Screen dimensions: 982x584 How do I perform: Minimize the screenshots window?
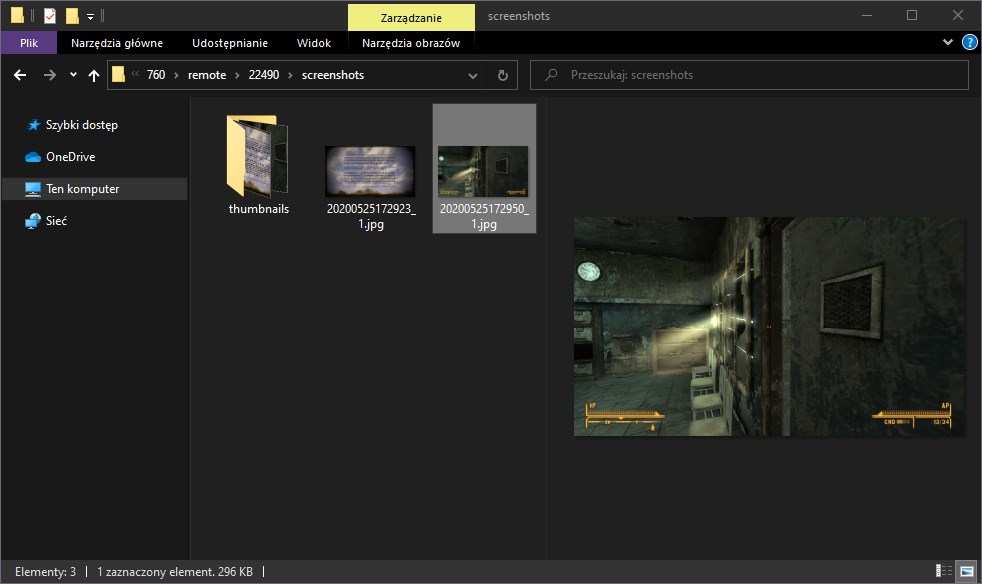click(867, 15)
